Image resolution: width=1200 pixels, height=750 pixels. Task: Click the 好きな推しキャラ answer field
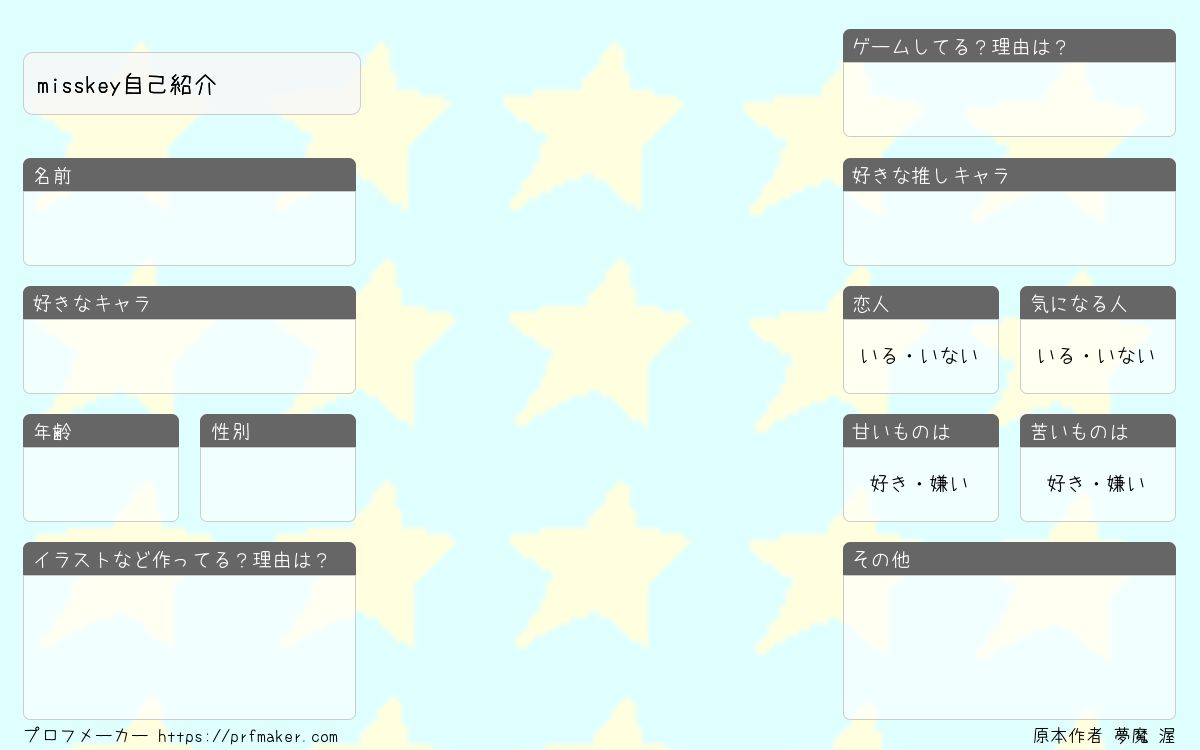point(1009,228)
